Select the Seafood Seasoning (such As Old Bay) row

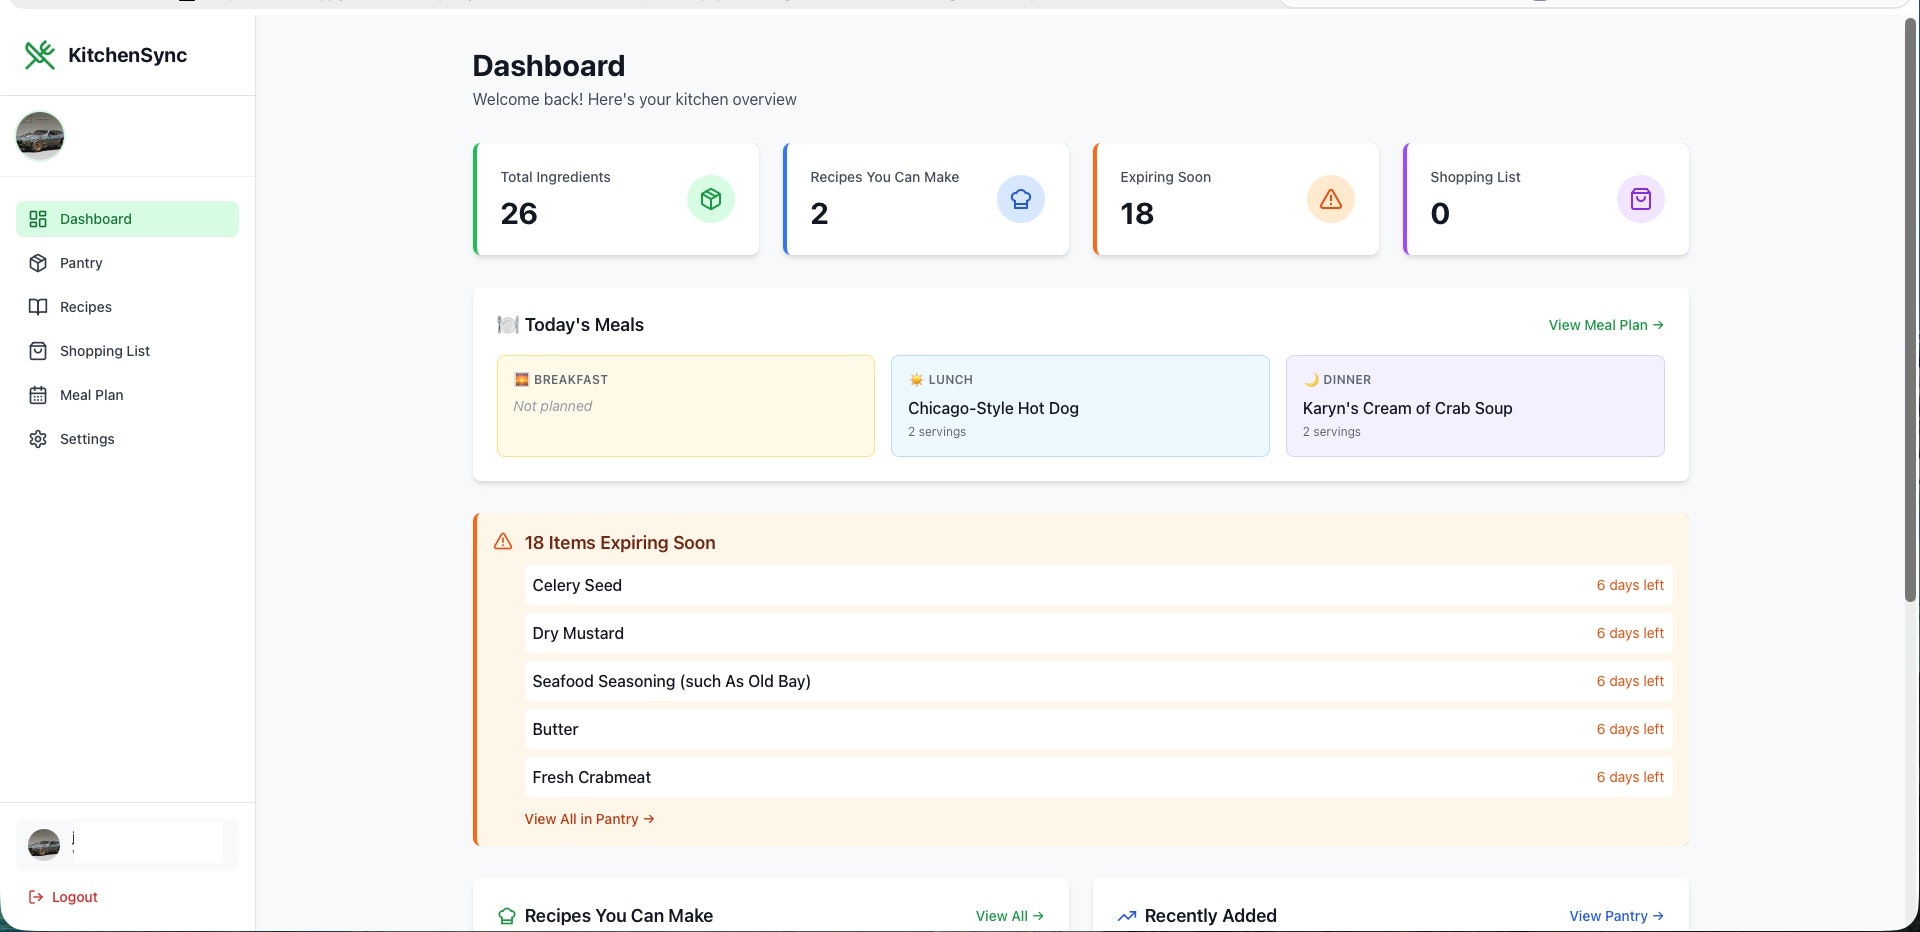(x=1098, y=681)
